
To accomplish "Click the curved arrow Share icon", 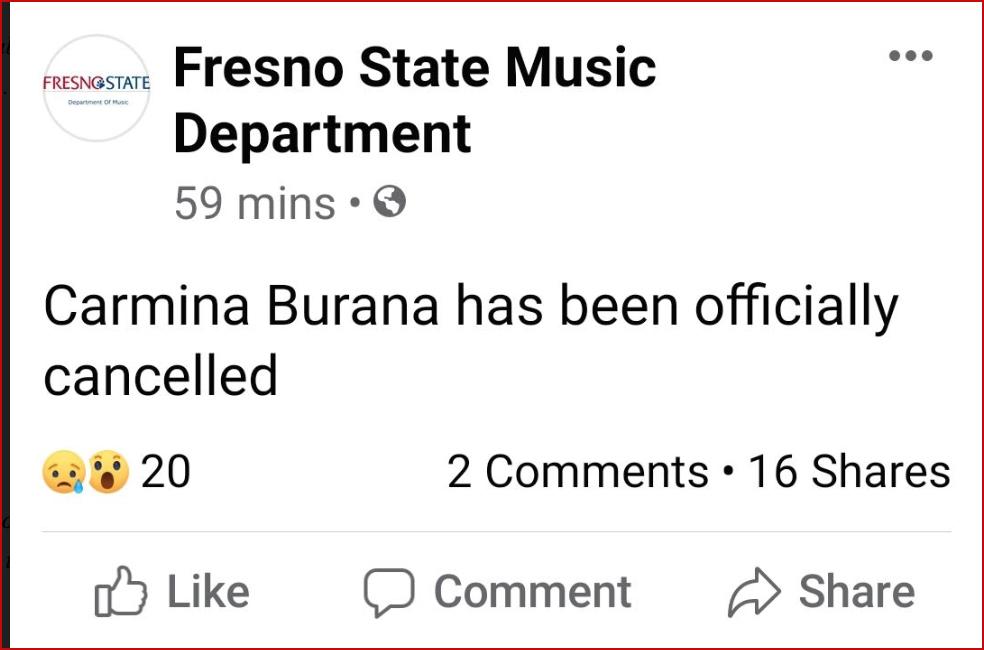I will coord(752,592).
